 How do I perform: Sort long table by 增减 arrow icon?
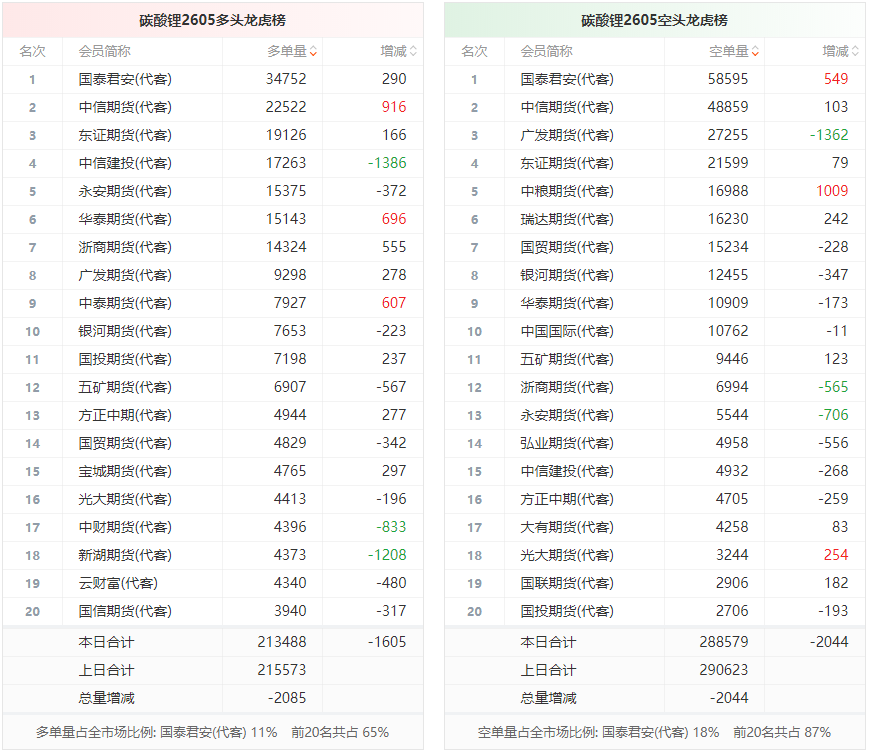[413, 52]
